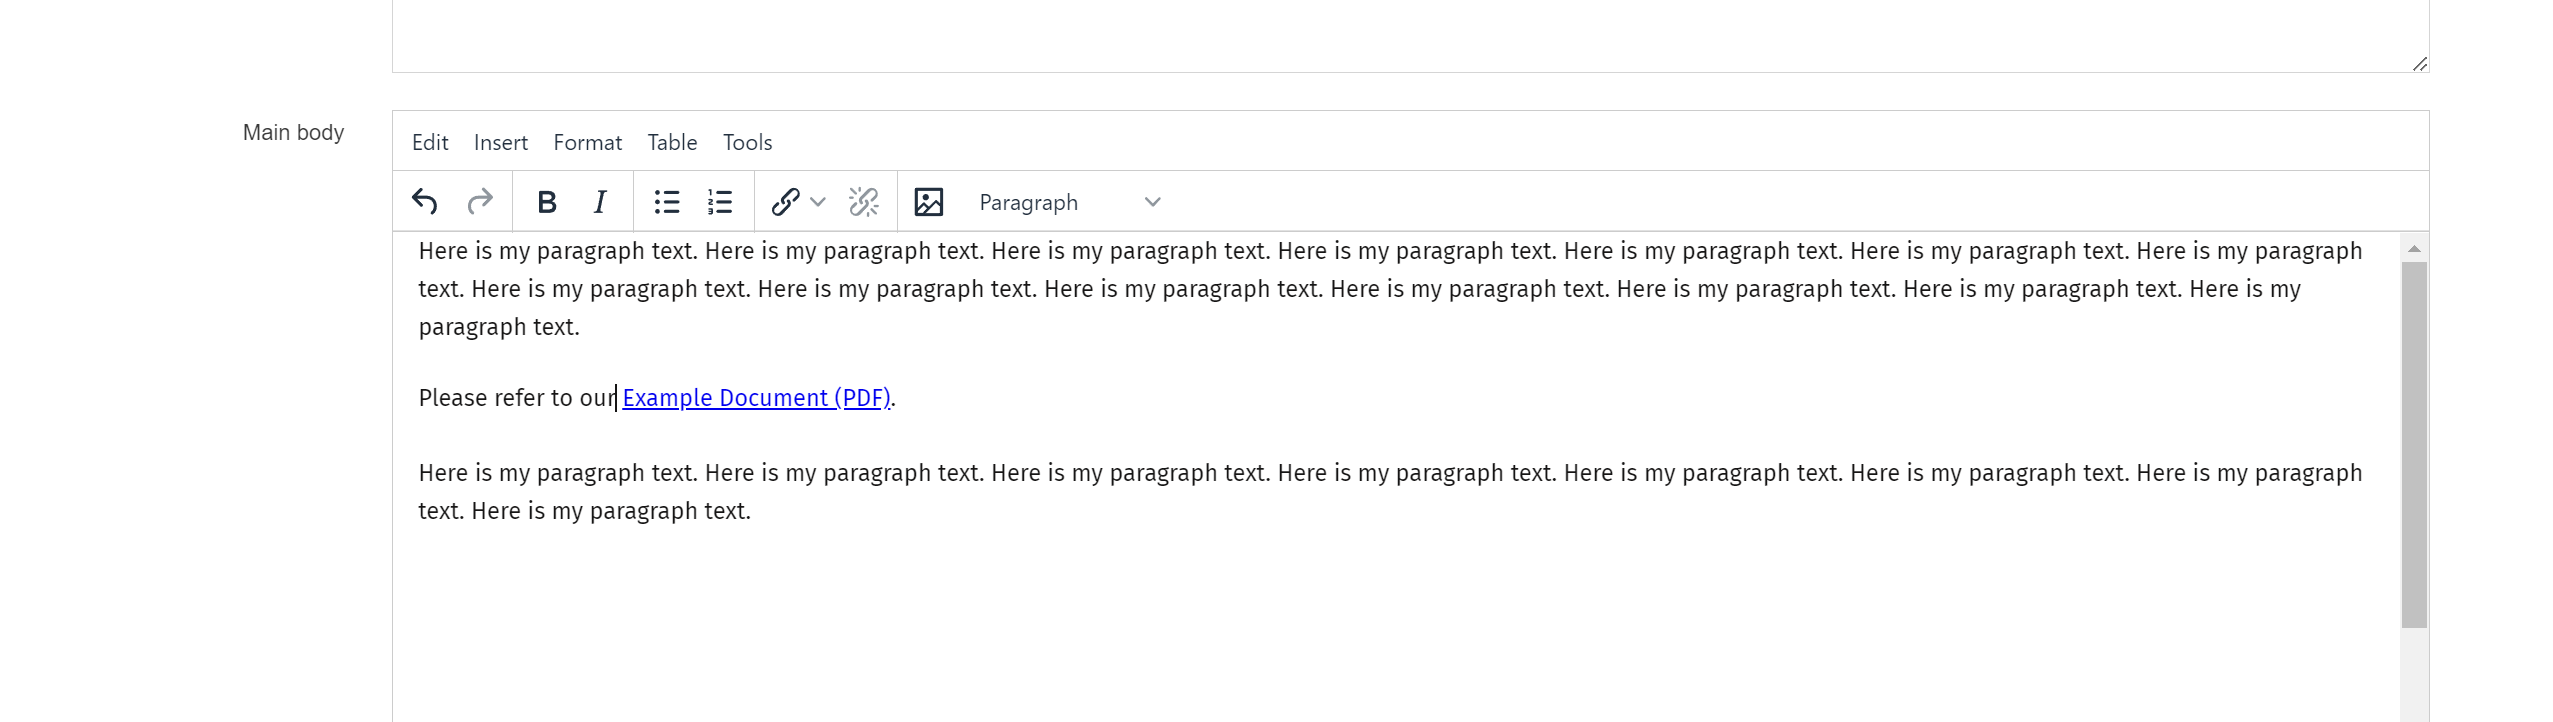2553x722 pixels.
Task: Click the editor vertical scrollbar thumb
Action: tap(2414, 444)
